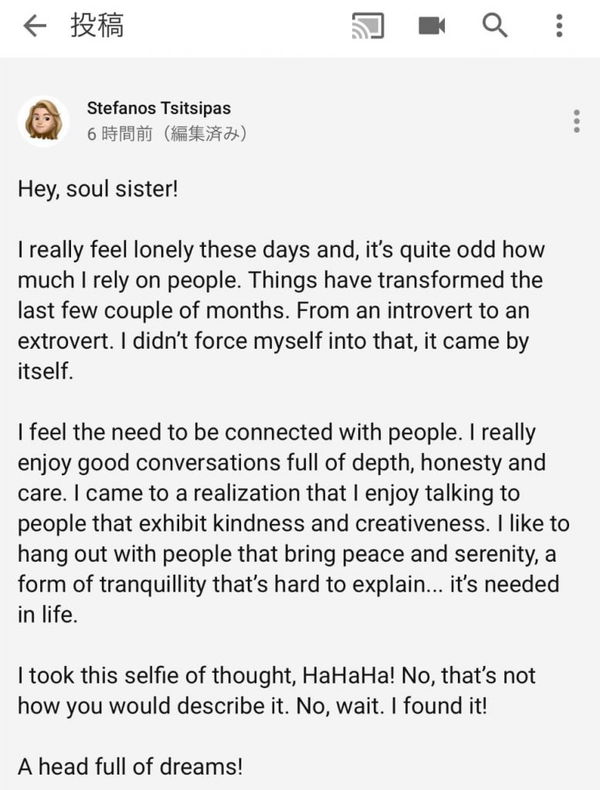
Task: Select the '投稿' header title
Action: point(96,27)
